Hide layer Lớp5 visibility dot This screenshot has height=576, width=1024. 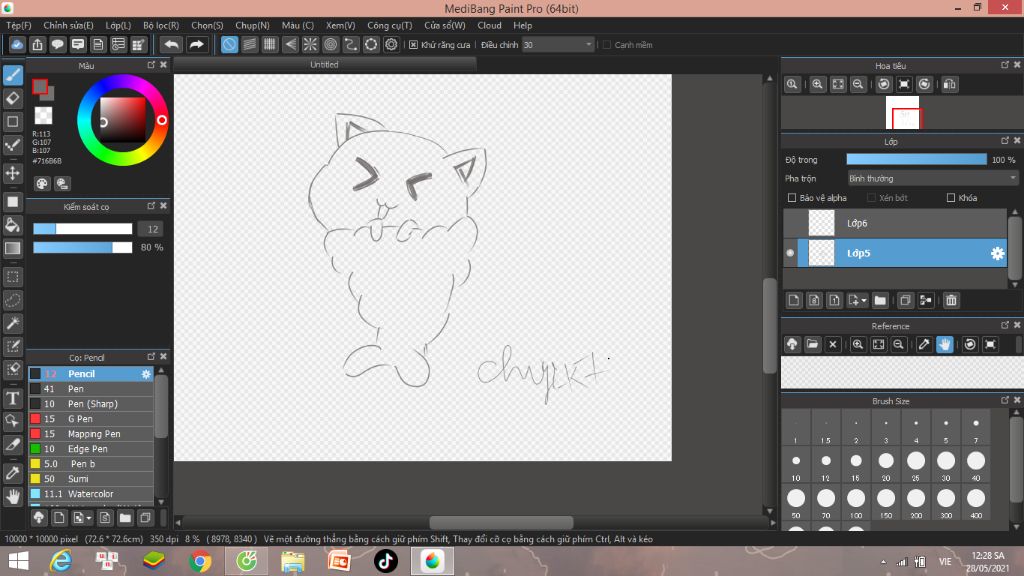pyautogui.click(x=790, y=253)
